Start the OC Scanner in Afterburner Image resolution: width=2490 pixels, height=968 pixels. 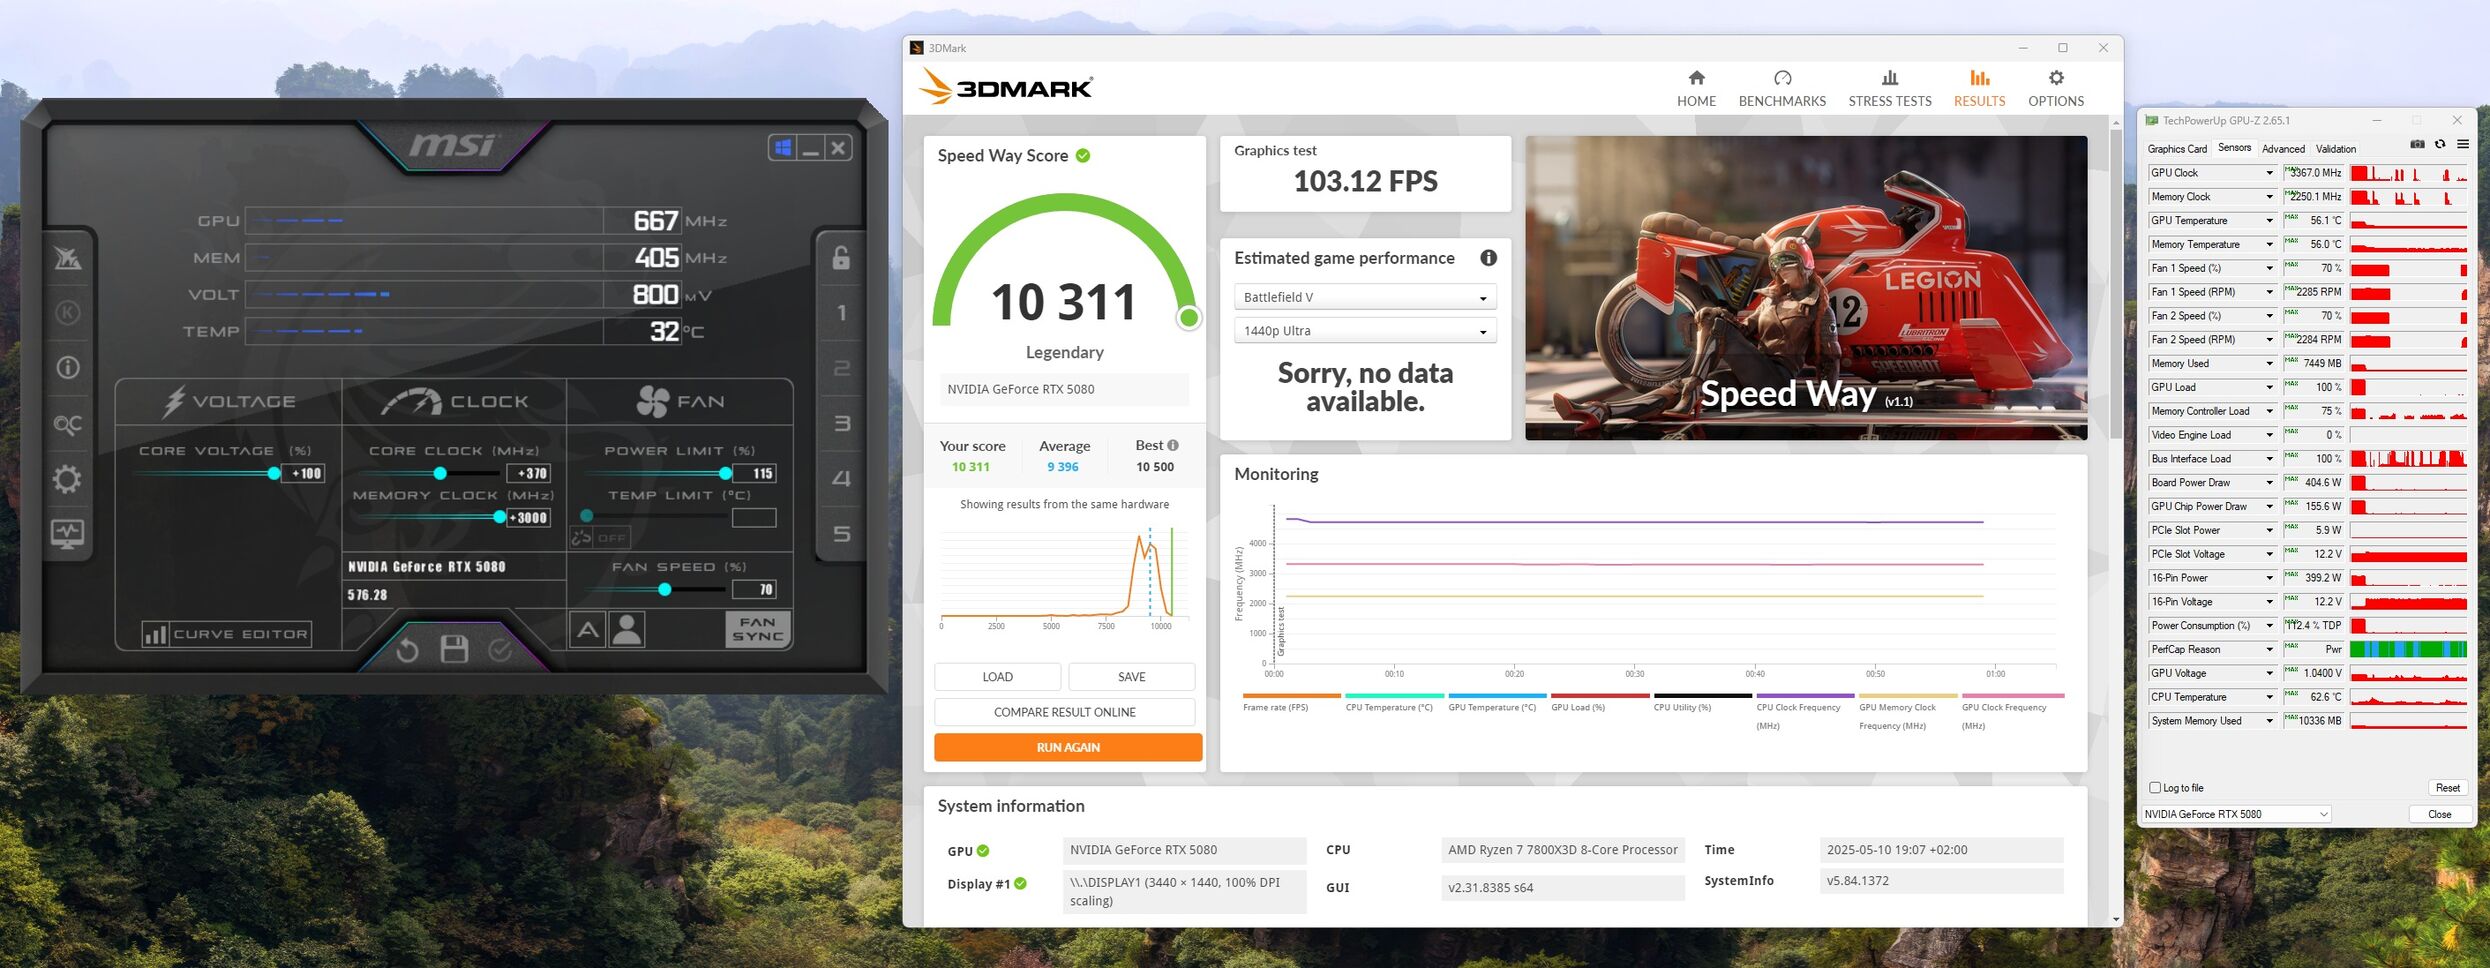tap(68, 425)
